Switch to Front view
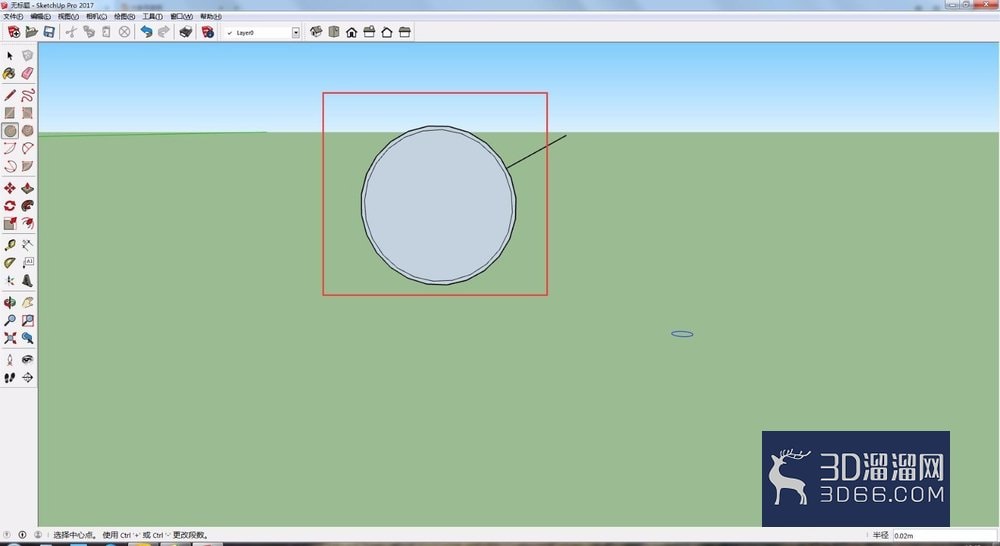This screenshot has width=1000, height=546. (x=351, y=32)
